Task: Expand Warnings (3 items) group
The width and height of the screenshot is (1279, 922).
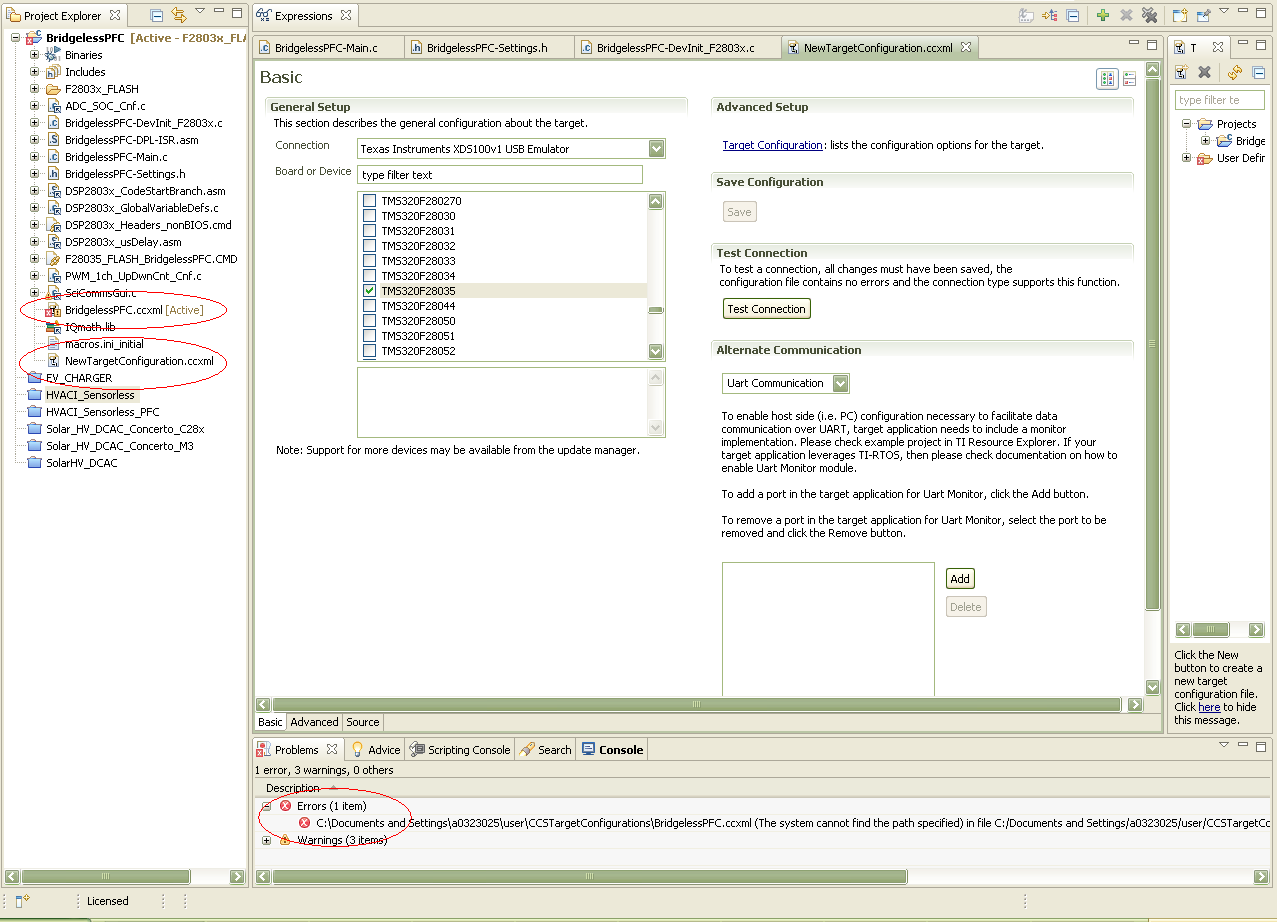Action: 267,840
